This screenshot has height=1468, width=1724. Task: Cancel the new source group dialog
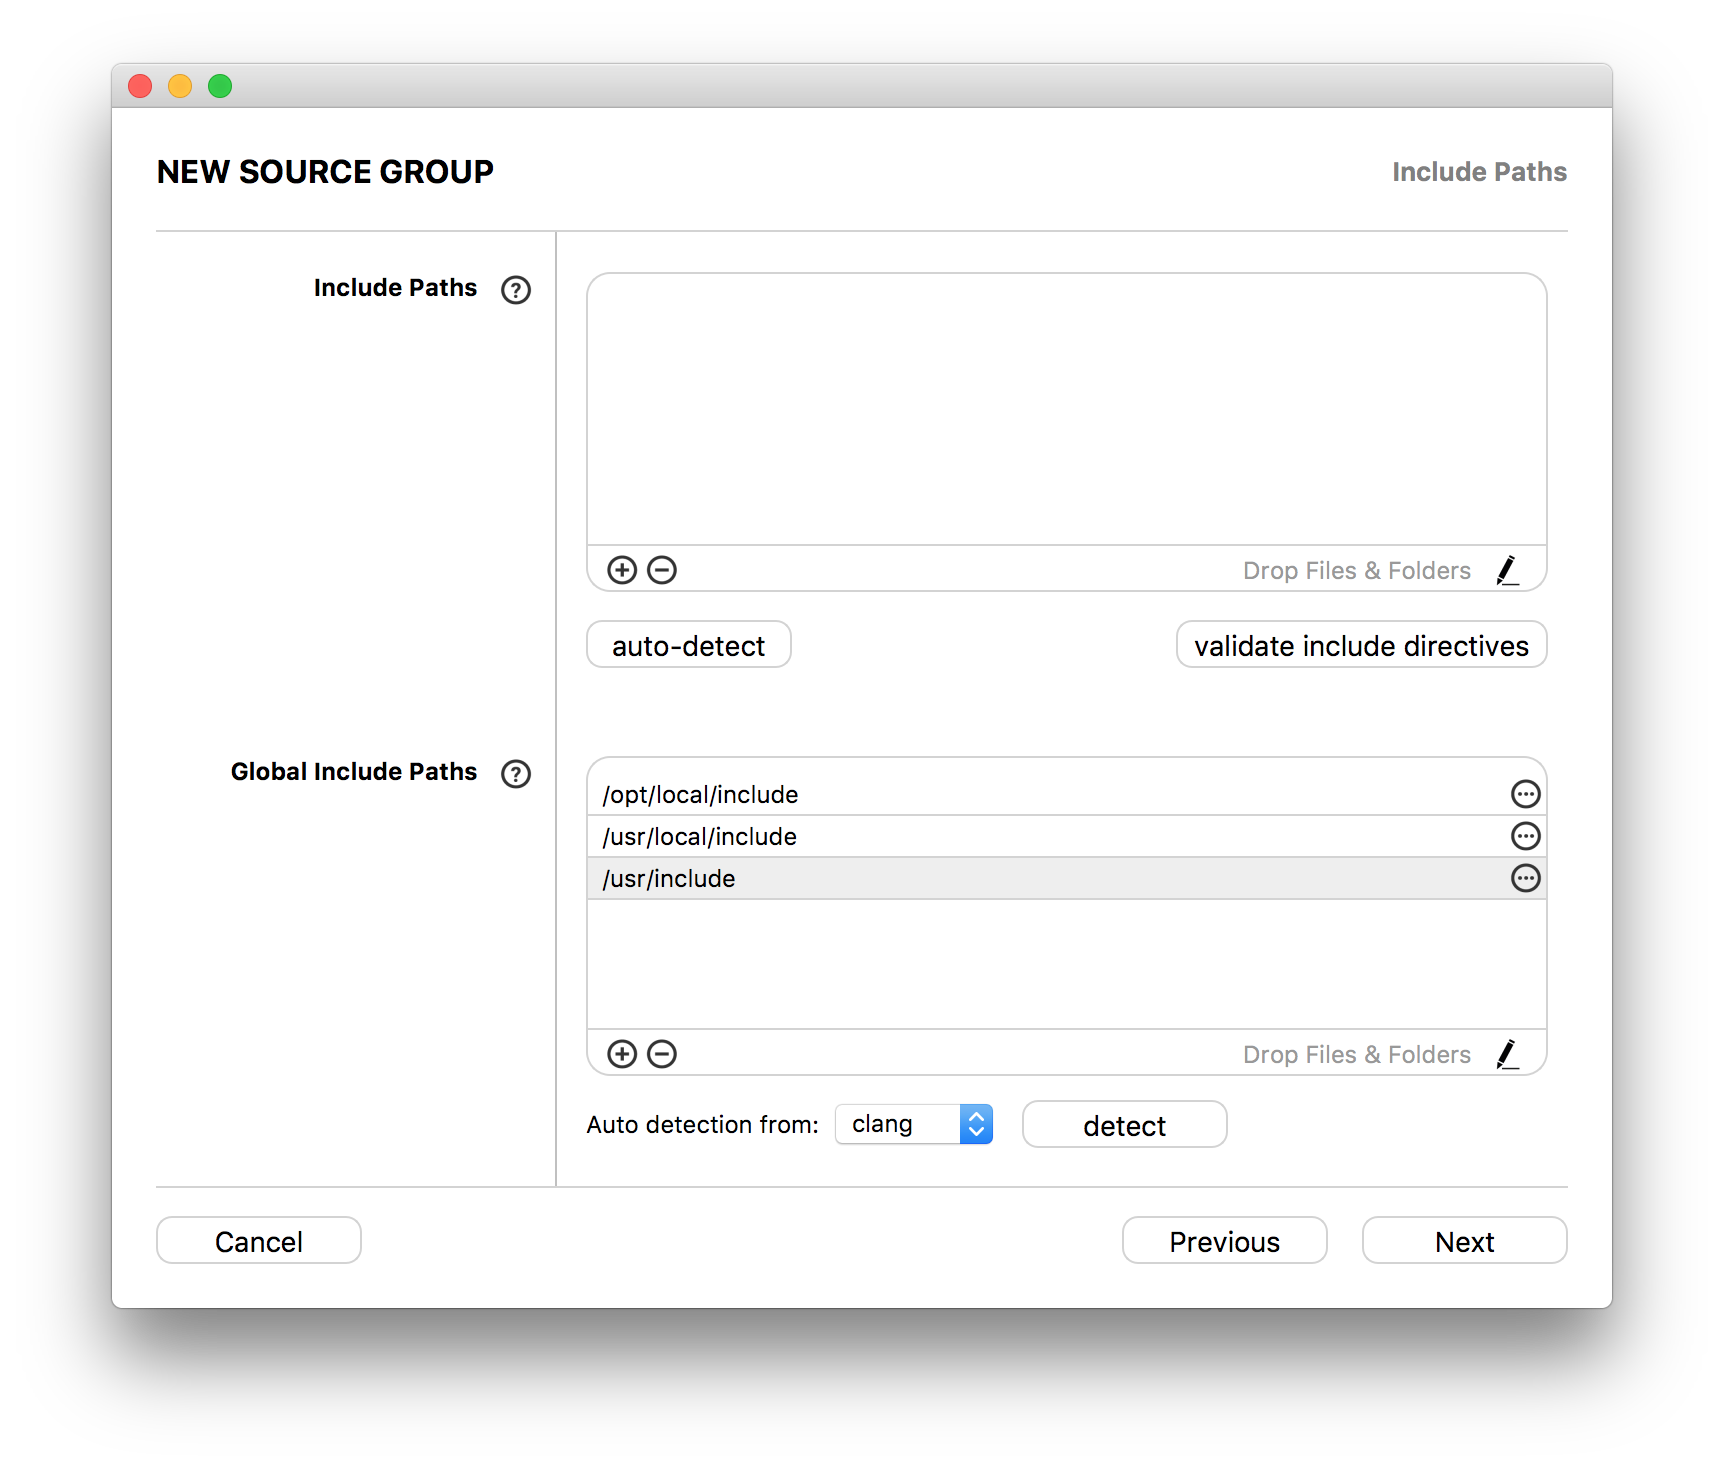click(x=259, y=1241)
